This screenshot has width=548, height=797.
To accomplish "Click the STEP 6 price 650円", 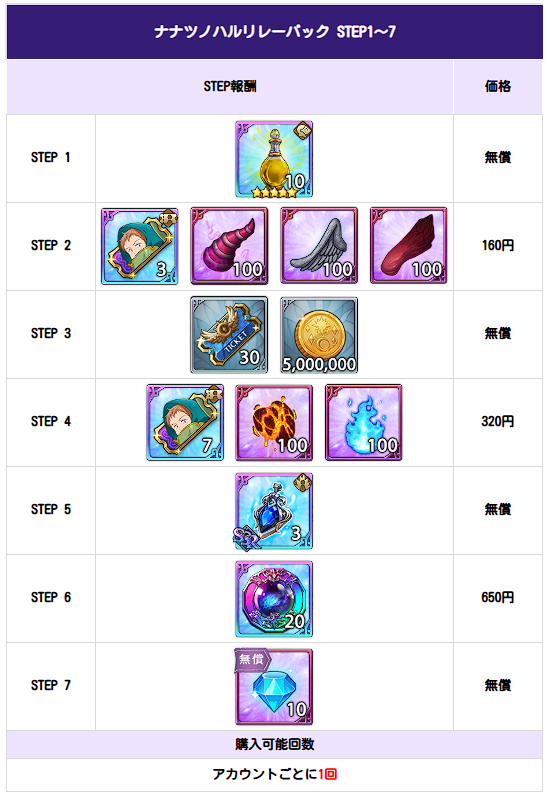I will (x=498, y=597).
